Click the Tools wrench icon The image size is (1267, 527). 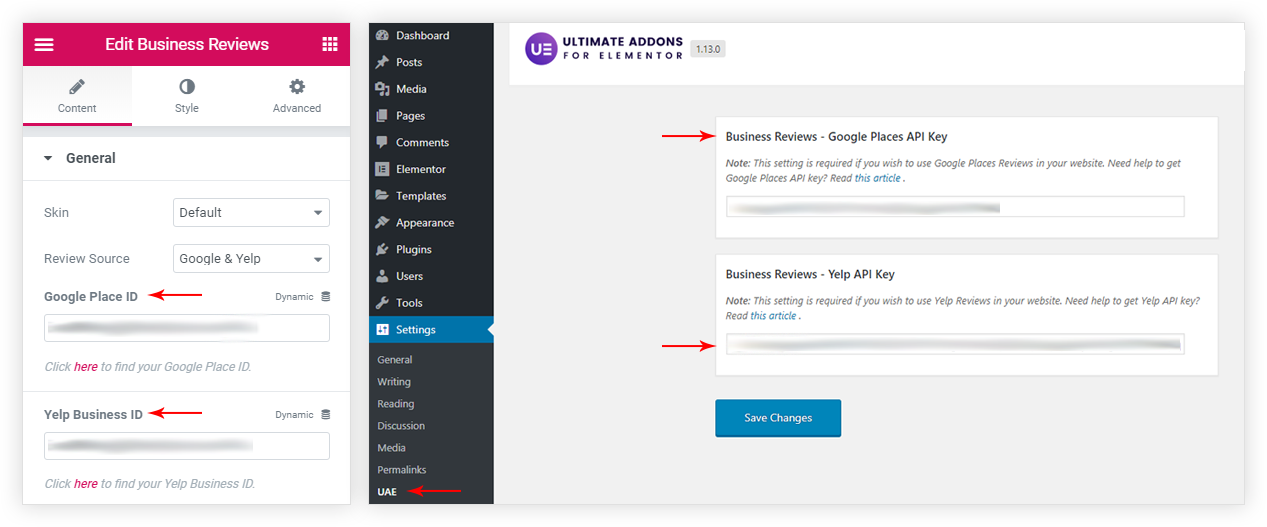click(382, 303)
